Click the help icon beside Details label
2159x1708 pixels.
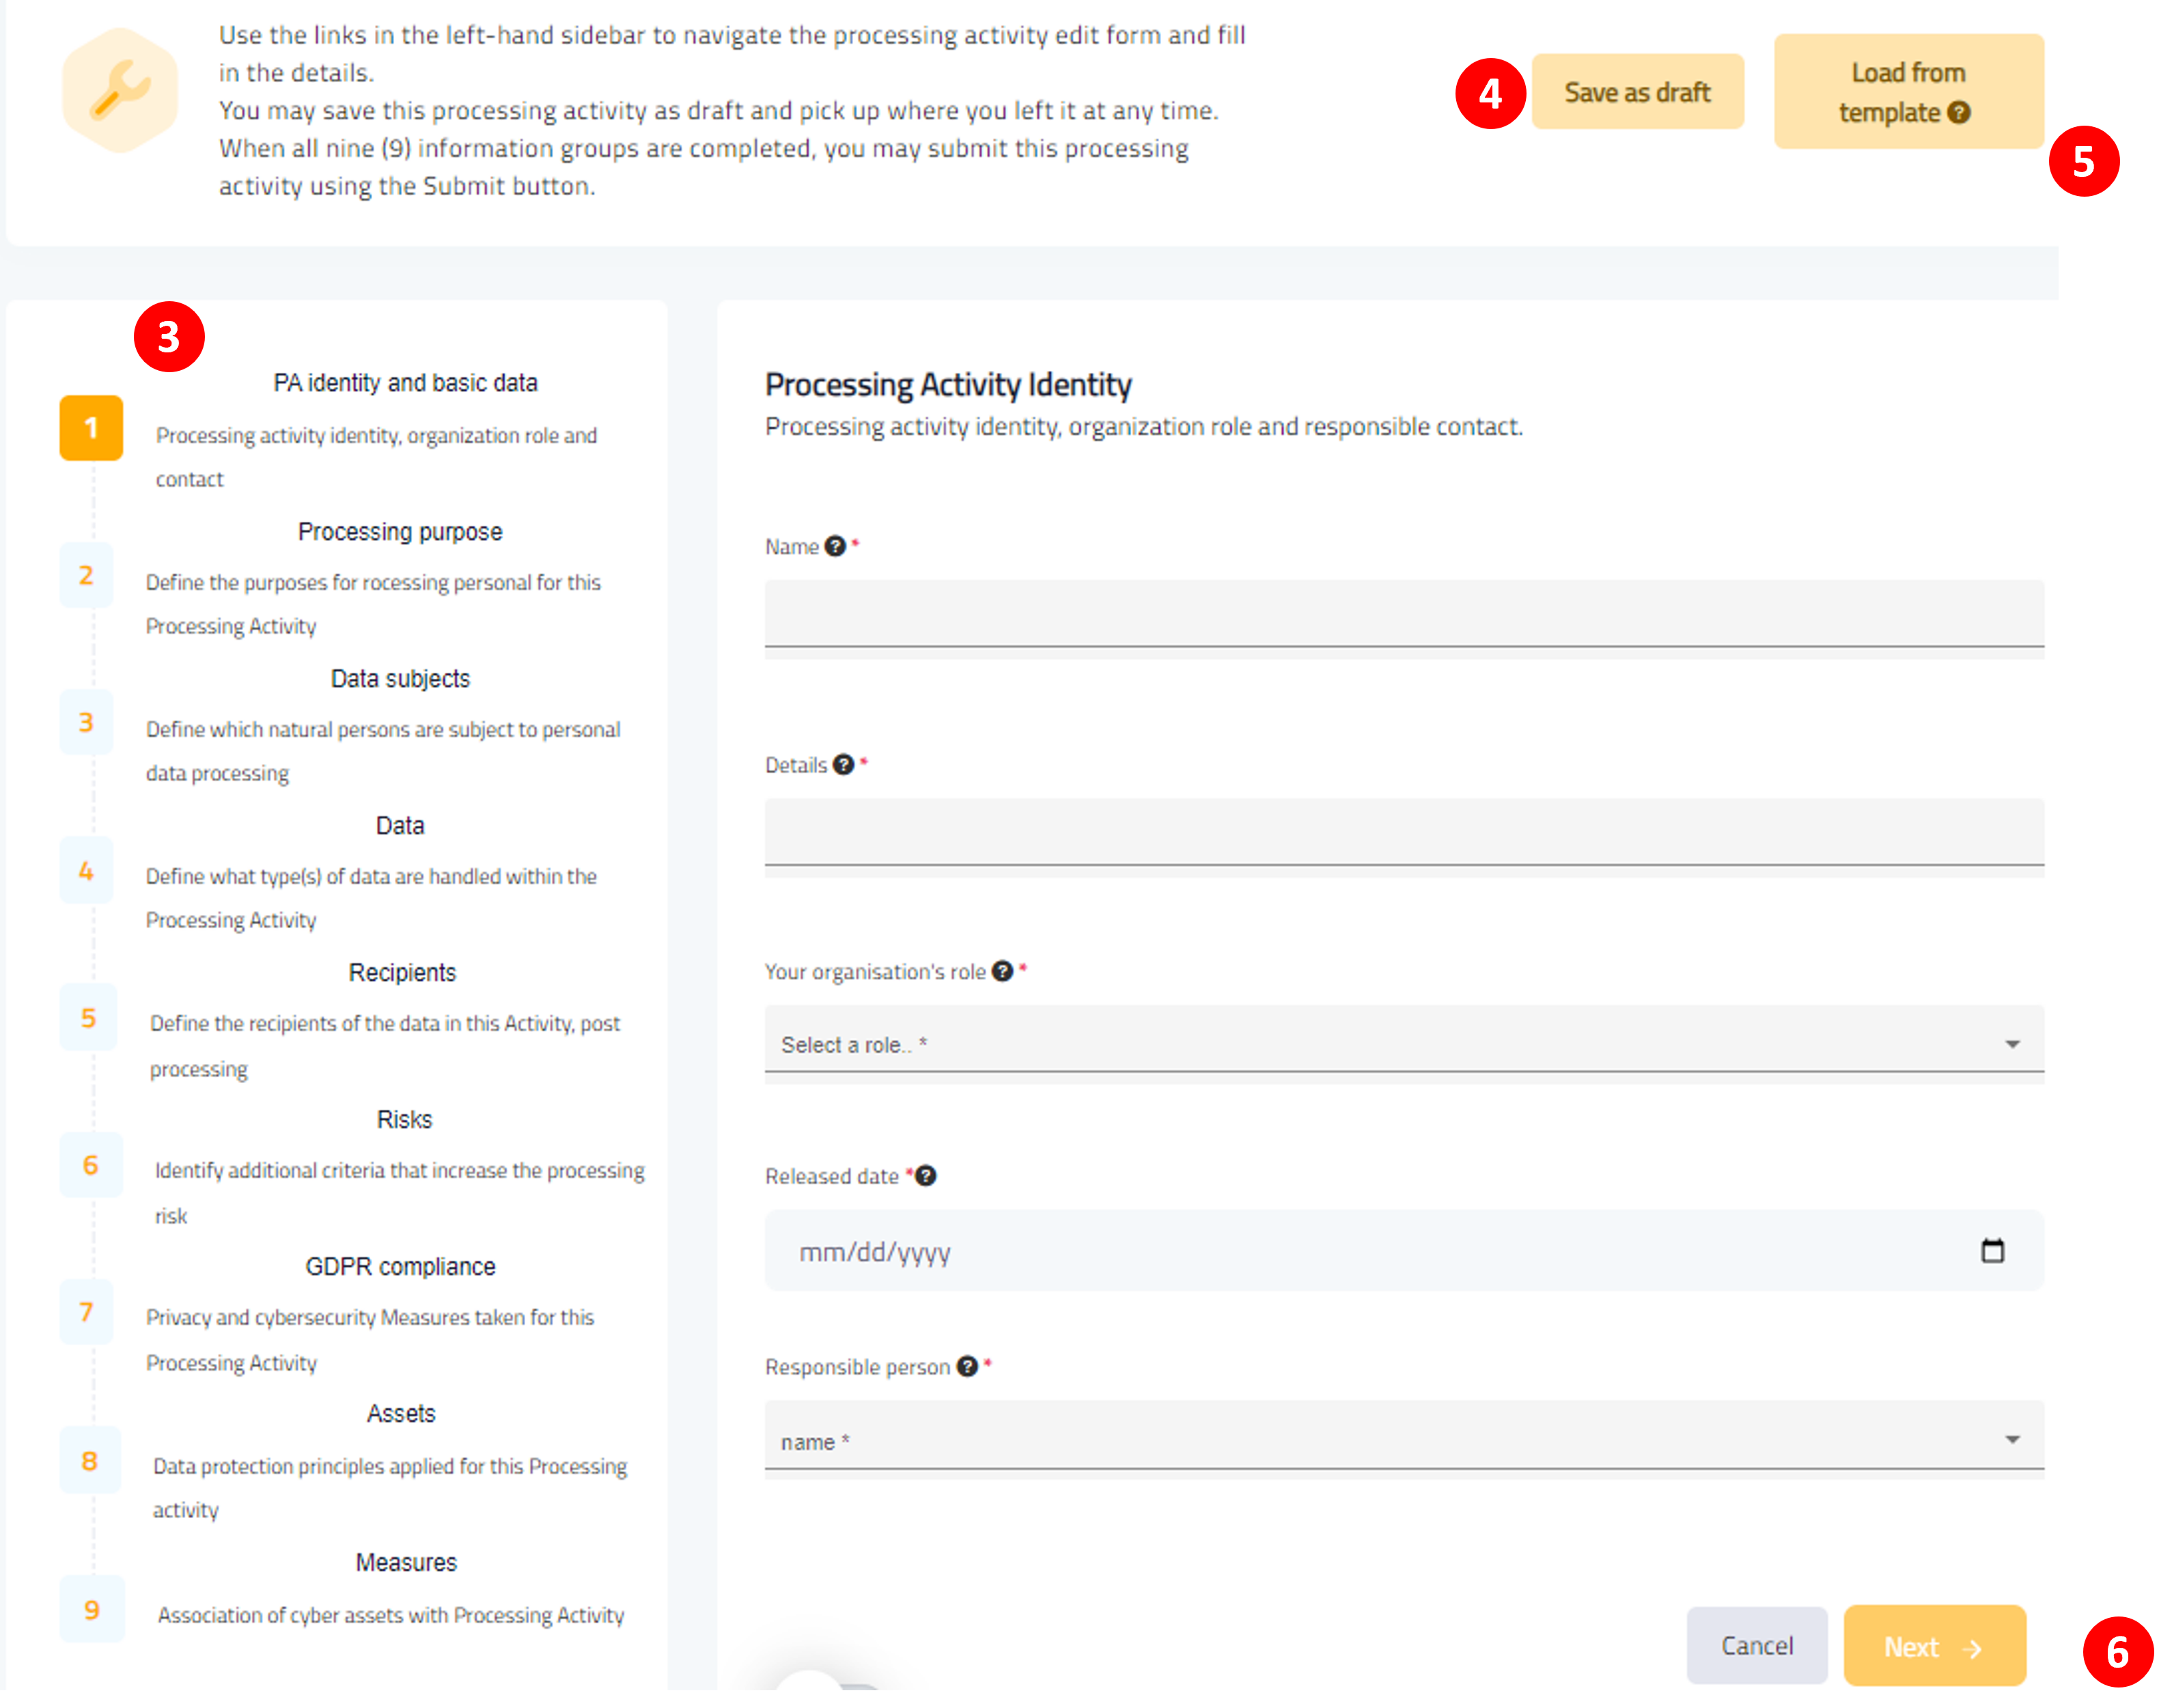[x=844, y=765]
